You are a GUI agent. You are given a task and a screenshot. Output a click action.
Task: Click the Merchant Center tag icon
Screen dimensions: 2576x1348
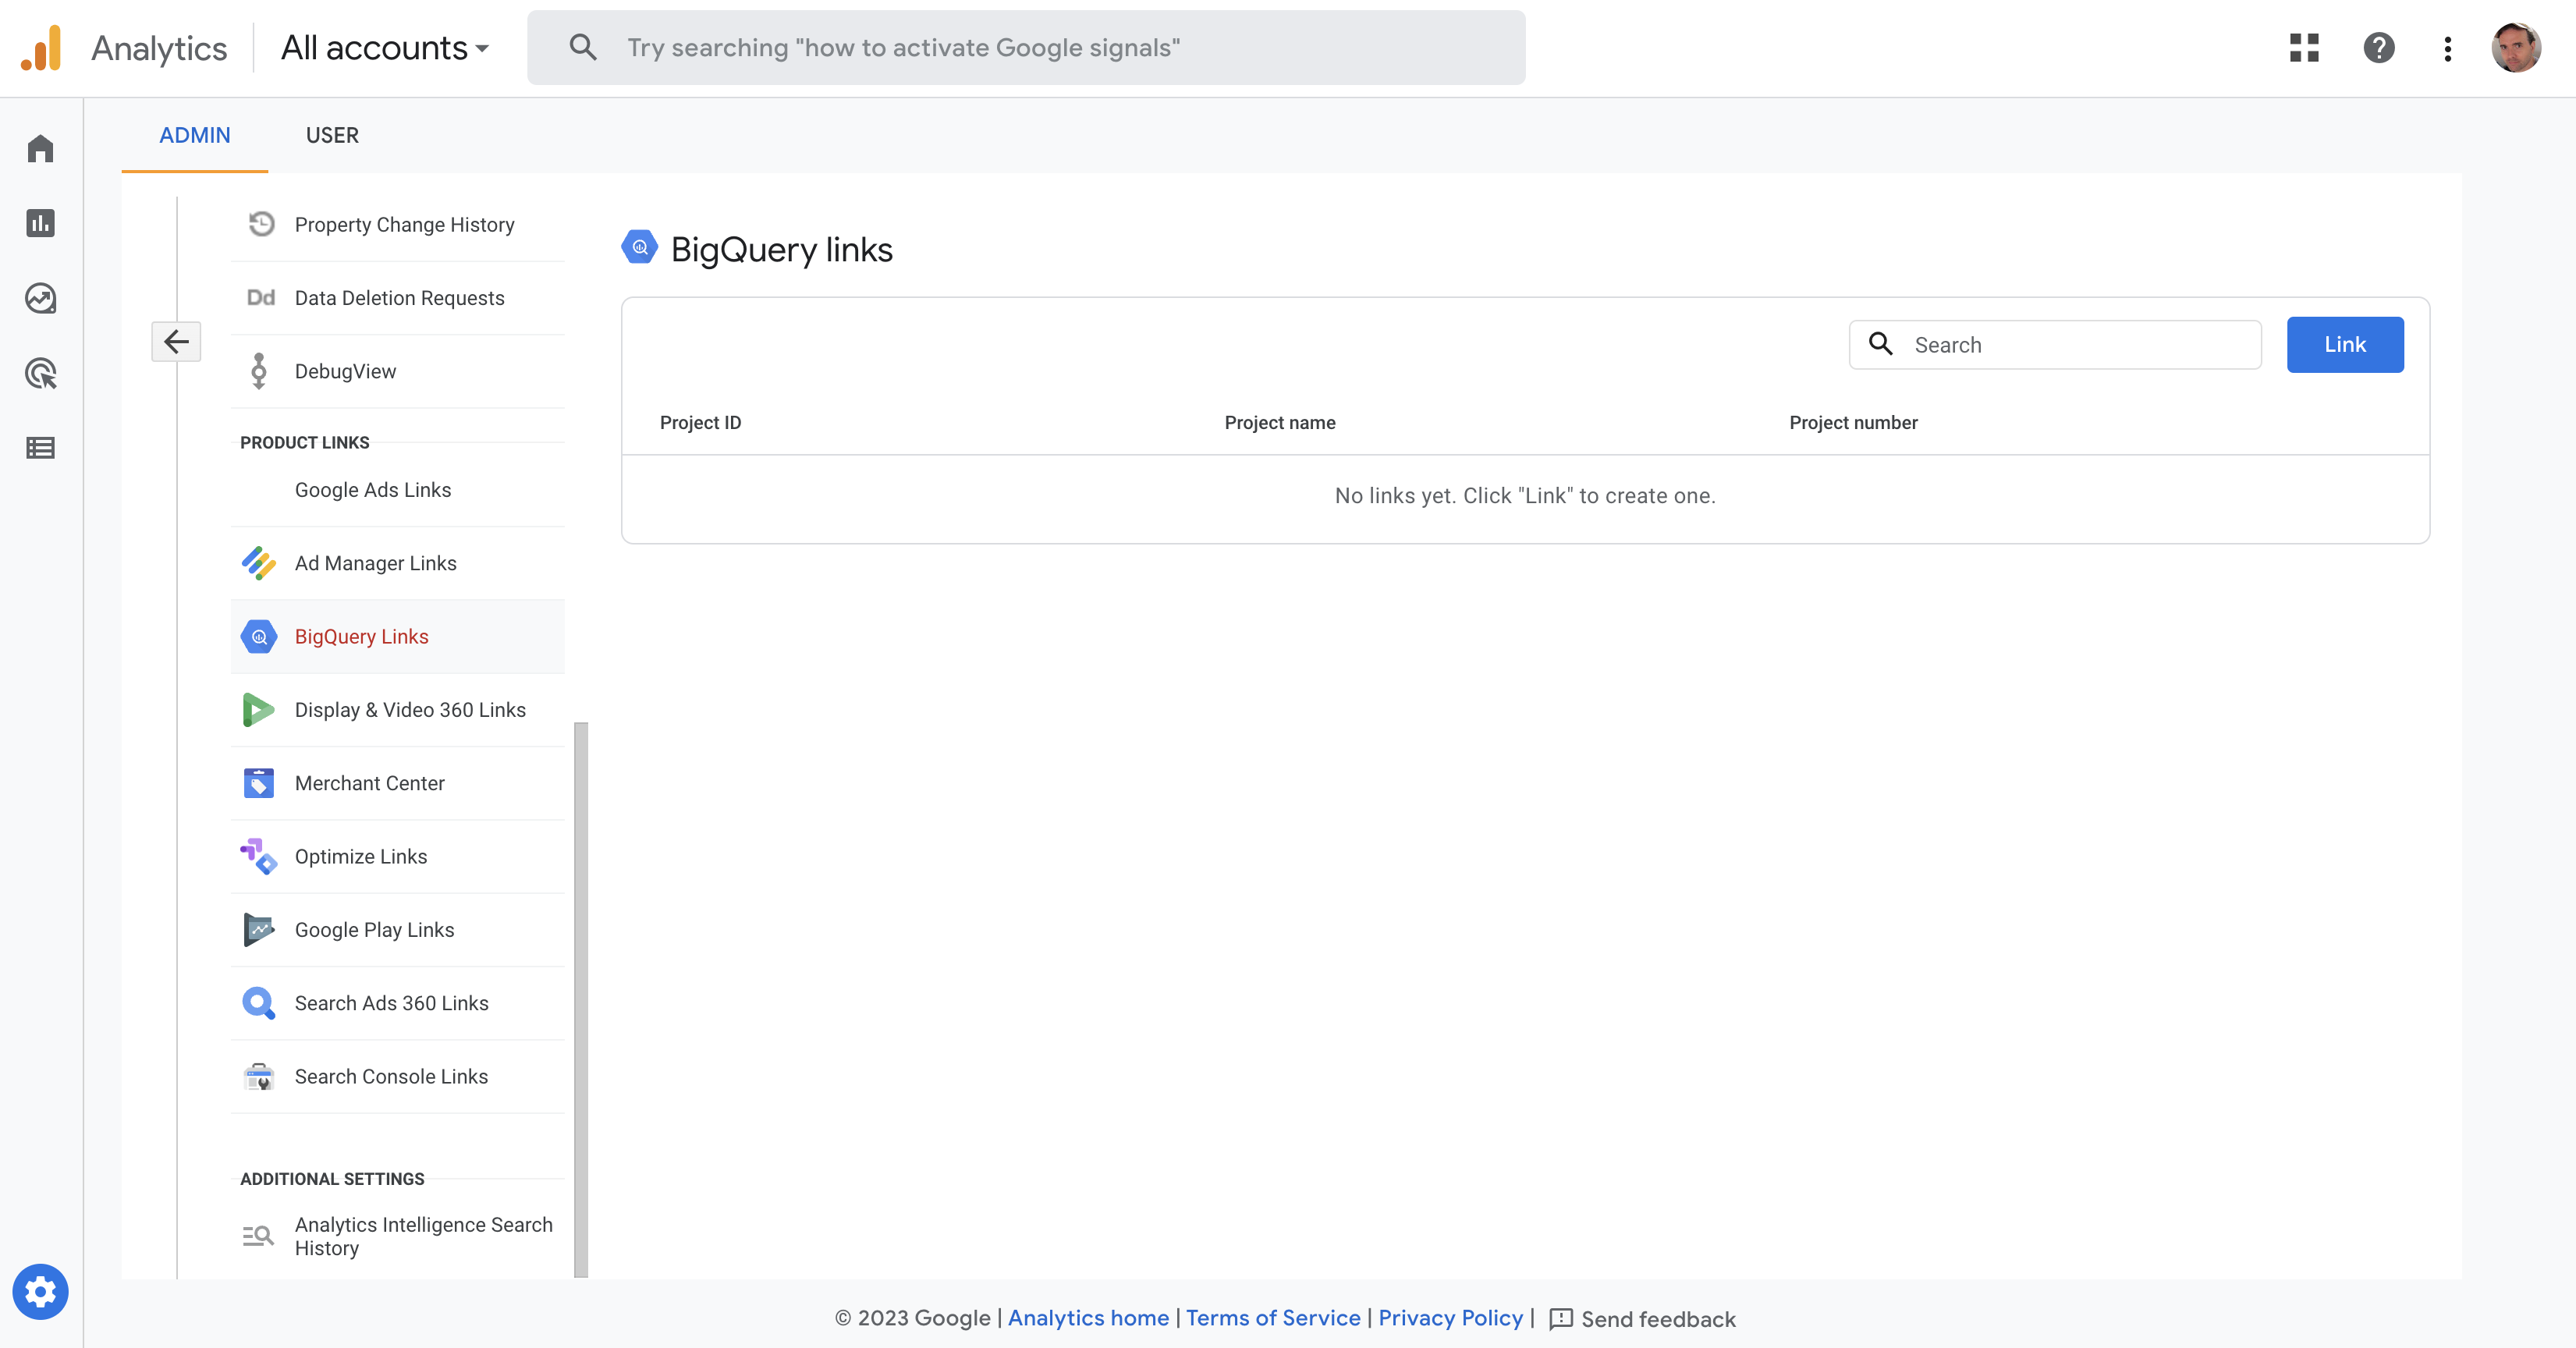(x=259, y=783)
